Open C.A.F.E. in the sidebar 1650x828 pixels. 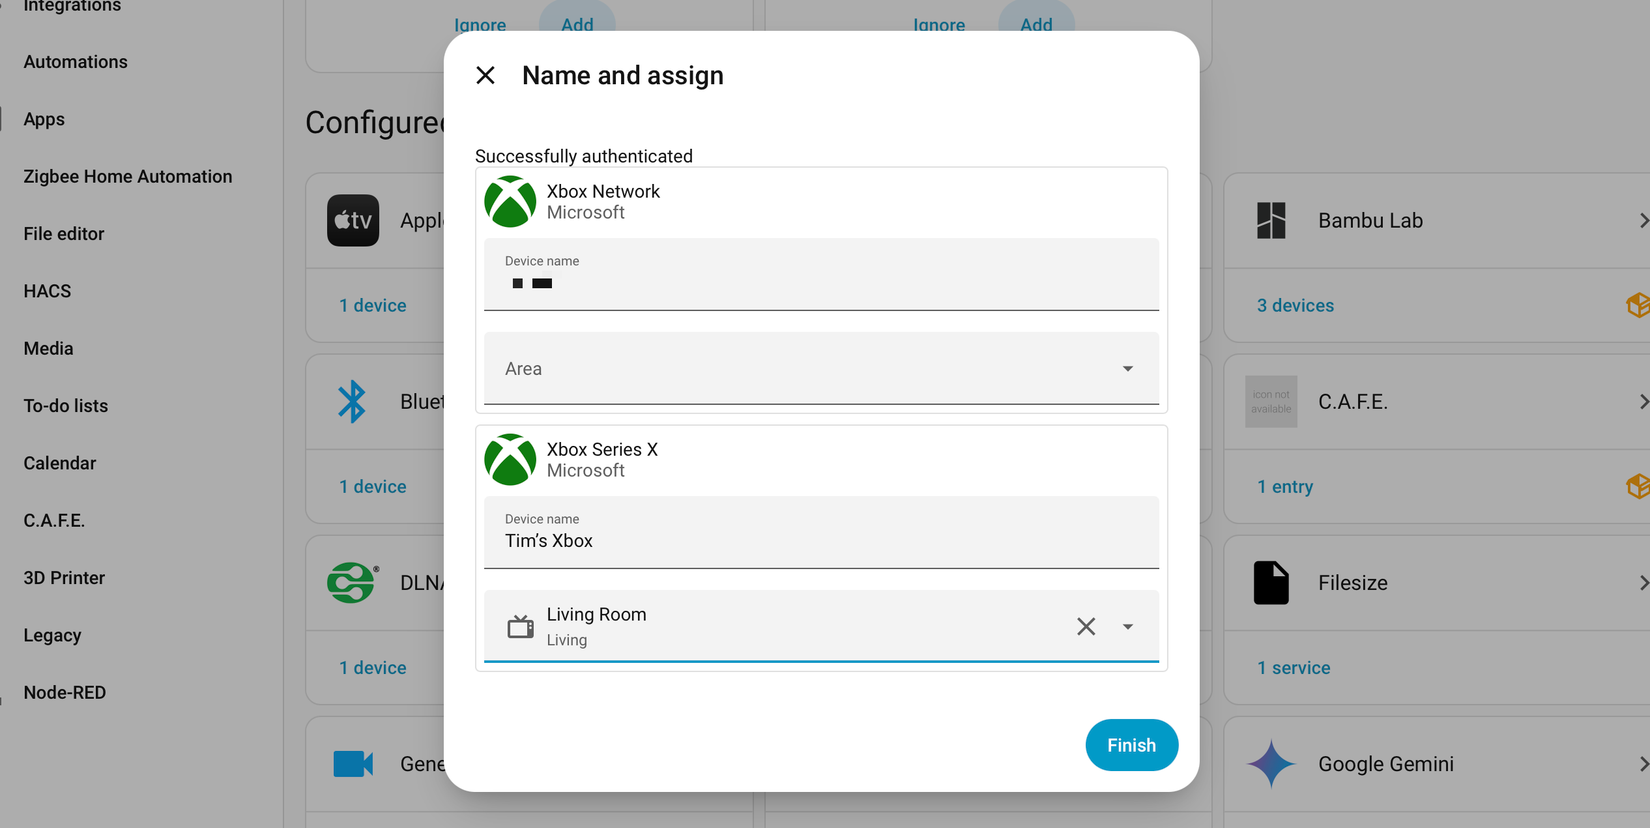click(x=54, y=520)
